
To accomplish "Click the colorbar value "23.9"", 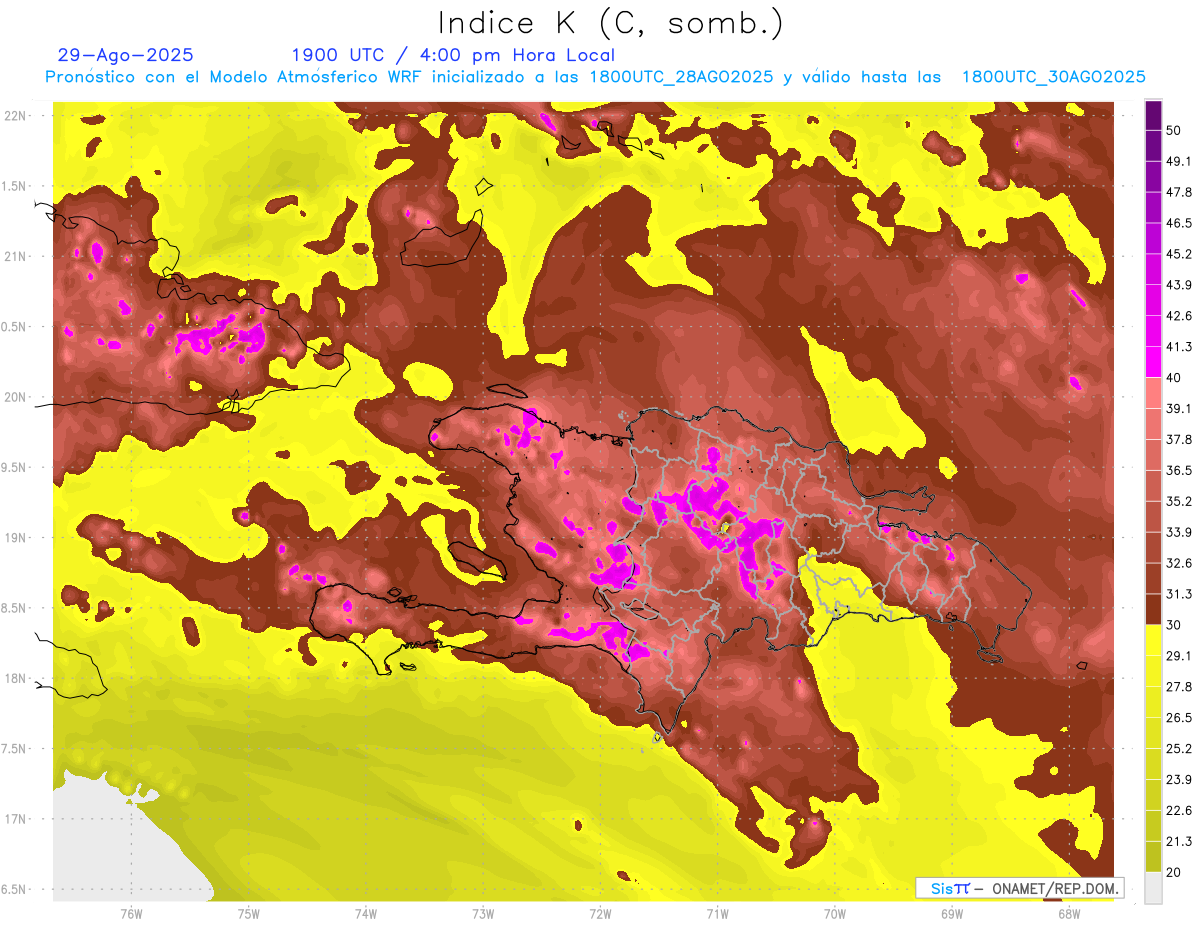I will click(x=1179, y=780).
